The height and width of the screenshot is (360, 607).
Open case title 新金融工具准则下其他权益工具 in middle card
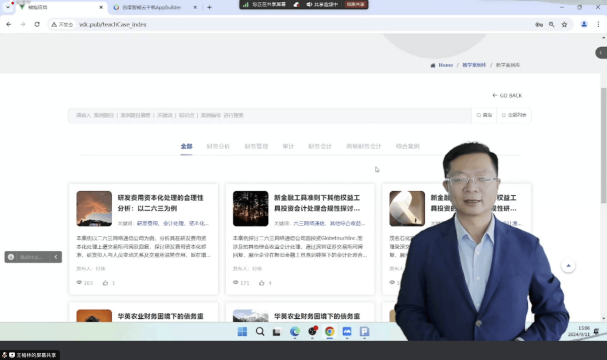(x=317, y=203)
